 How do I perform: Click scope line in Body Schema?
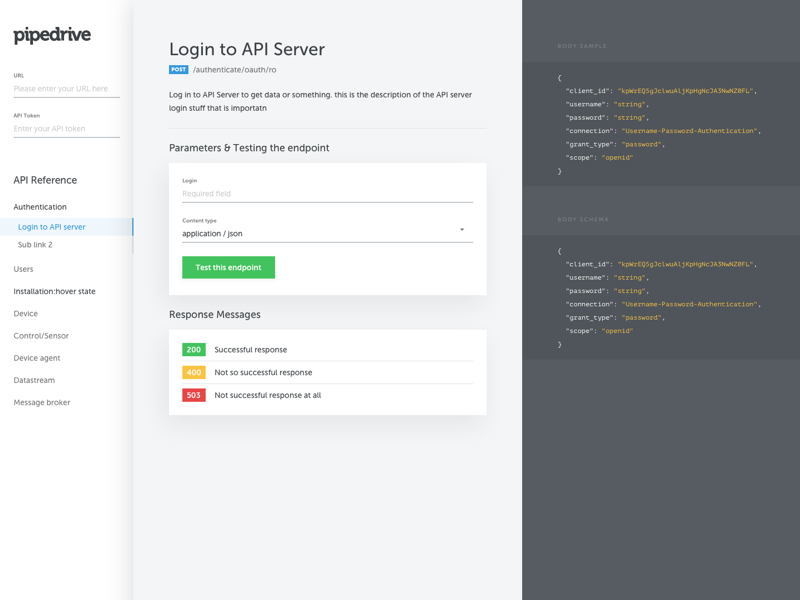(x=599, y=331)
